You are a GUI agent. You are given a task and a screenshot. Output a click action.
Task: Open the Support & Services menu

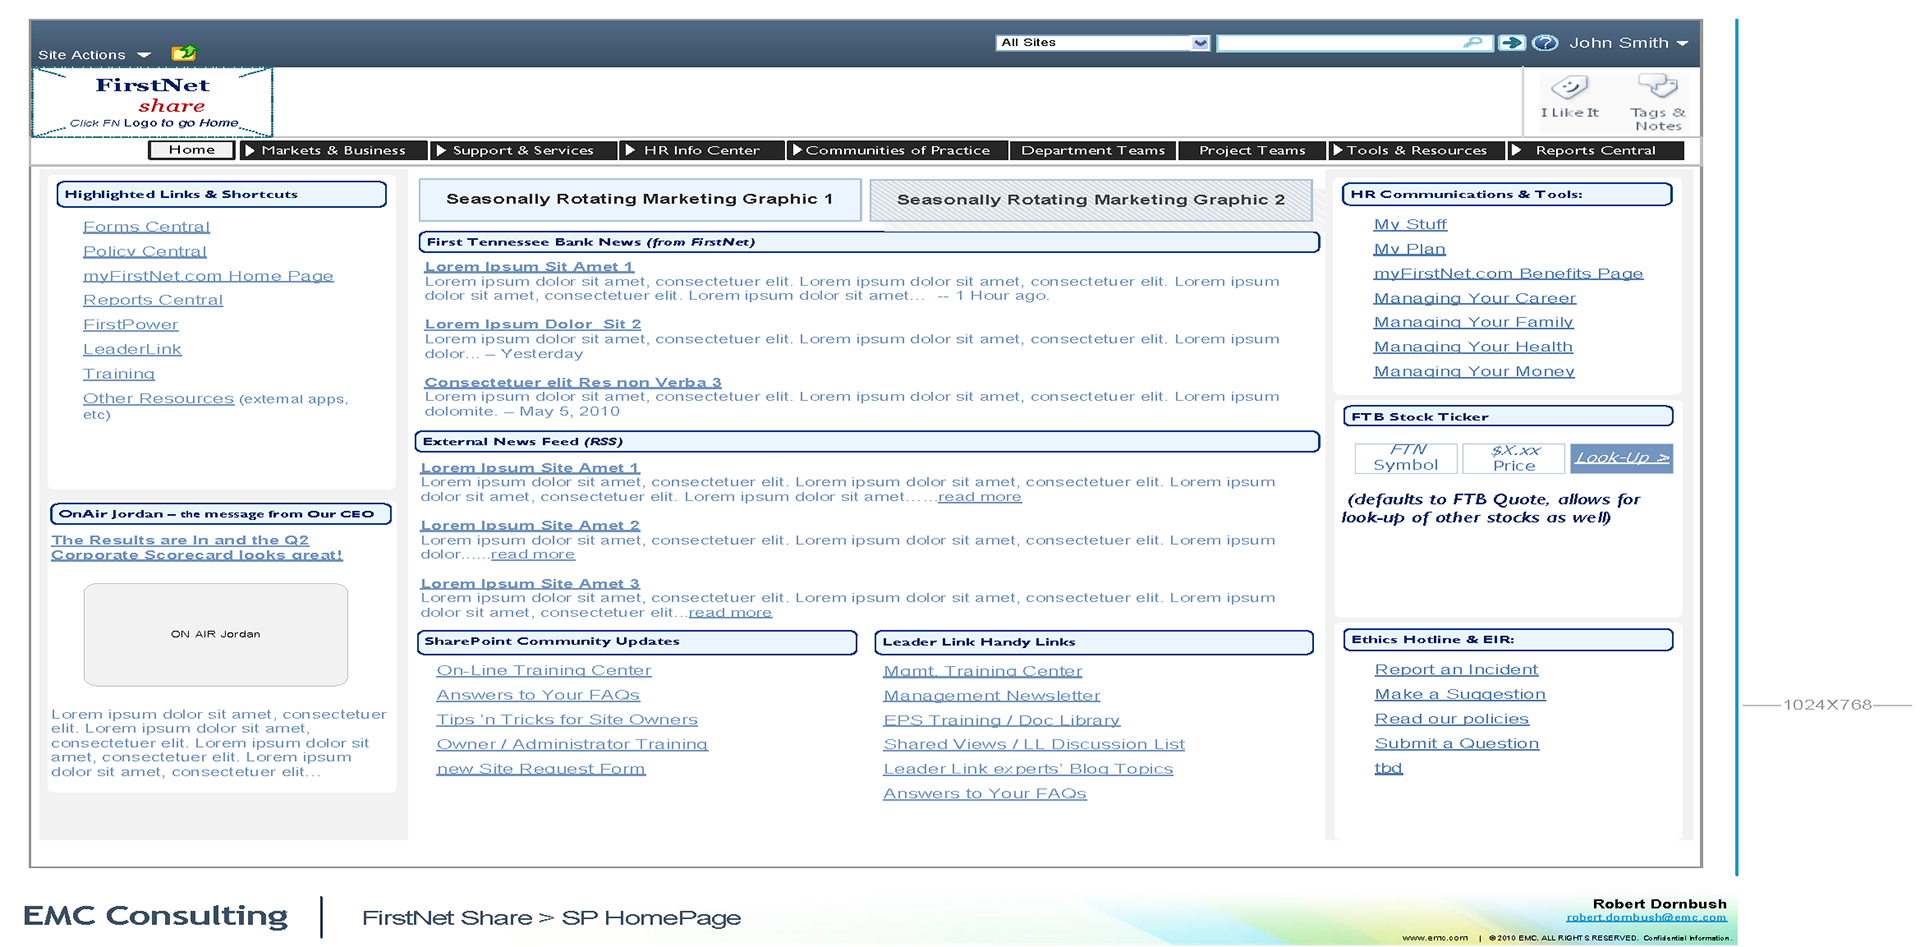[522, 150]
